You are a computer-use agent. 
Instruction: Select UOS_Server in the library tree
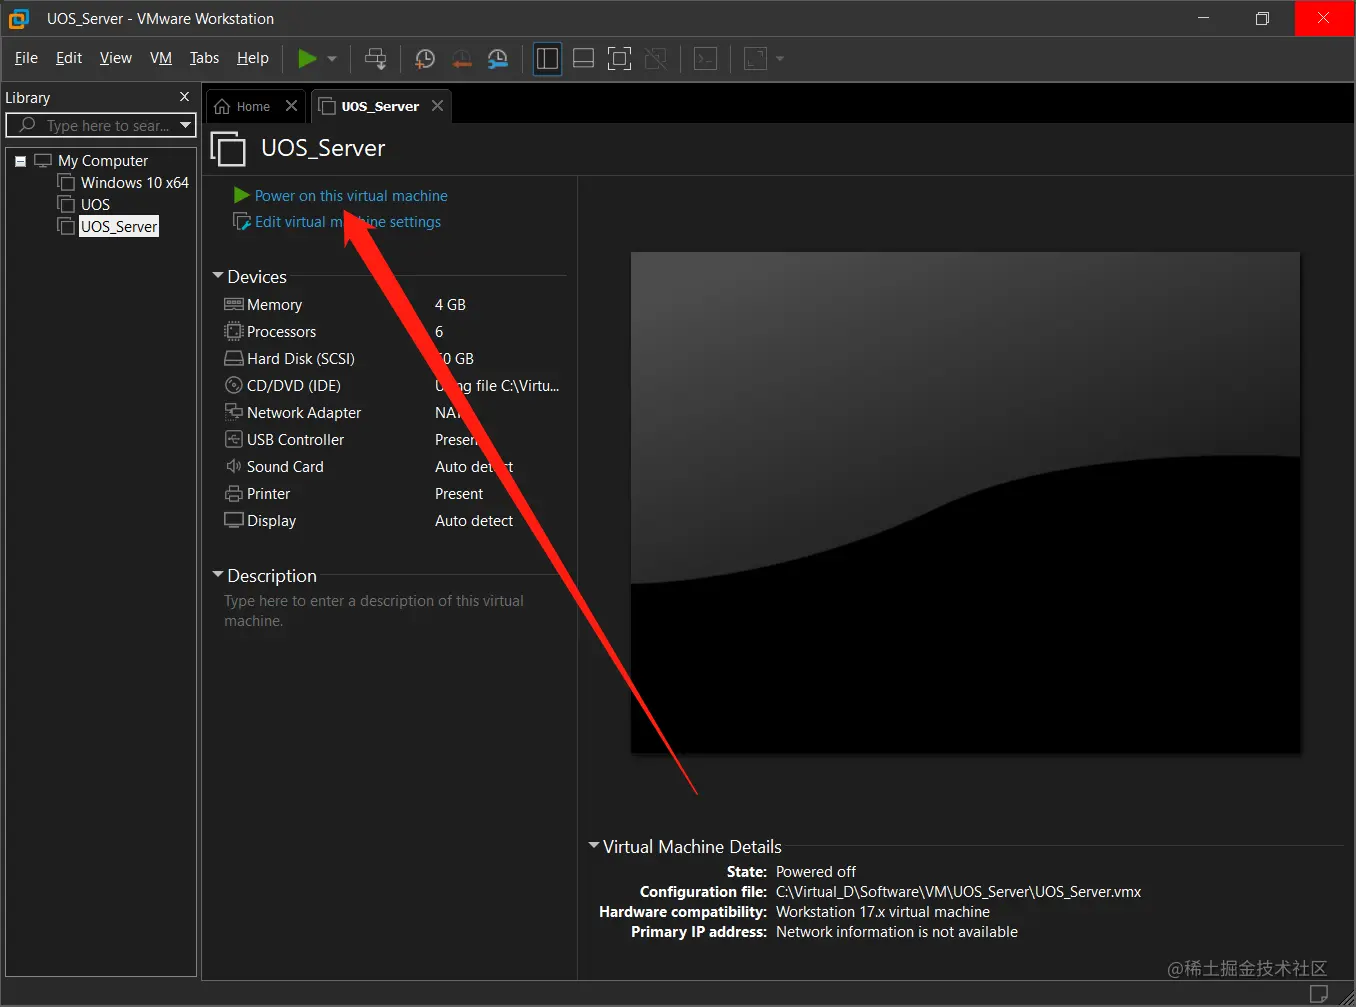[119, 227]
